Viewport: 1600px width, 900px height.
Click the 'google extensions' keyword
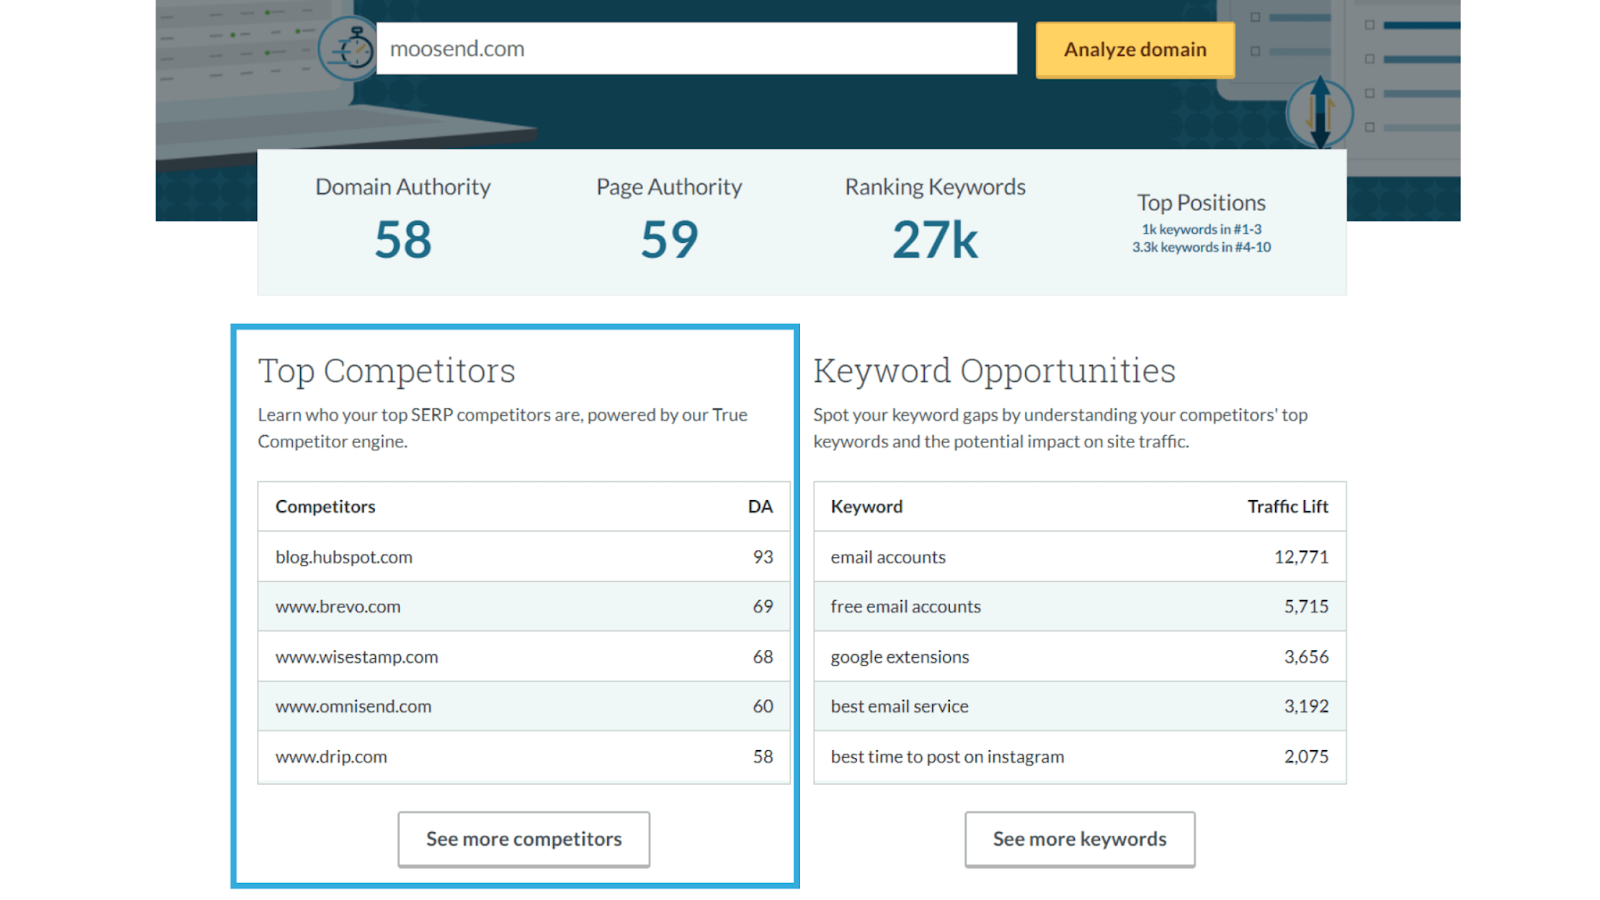[900, 657]
